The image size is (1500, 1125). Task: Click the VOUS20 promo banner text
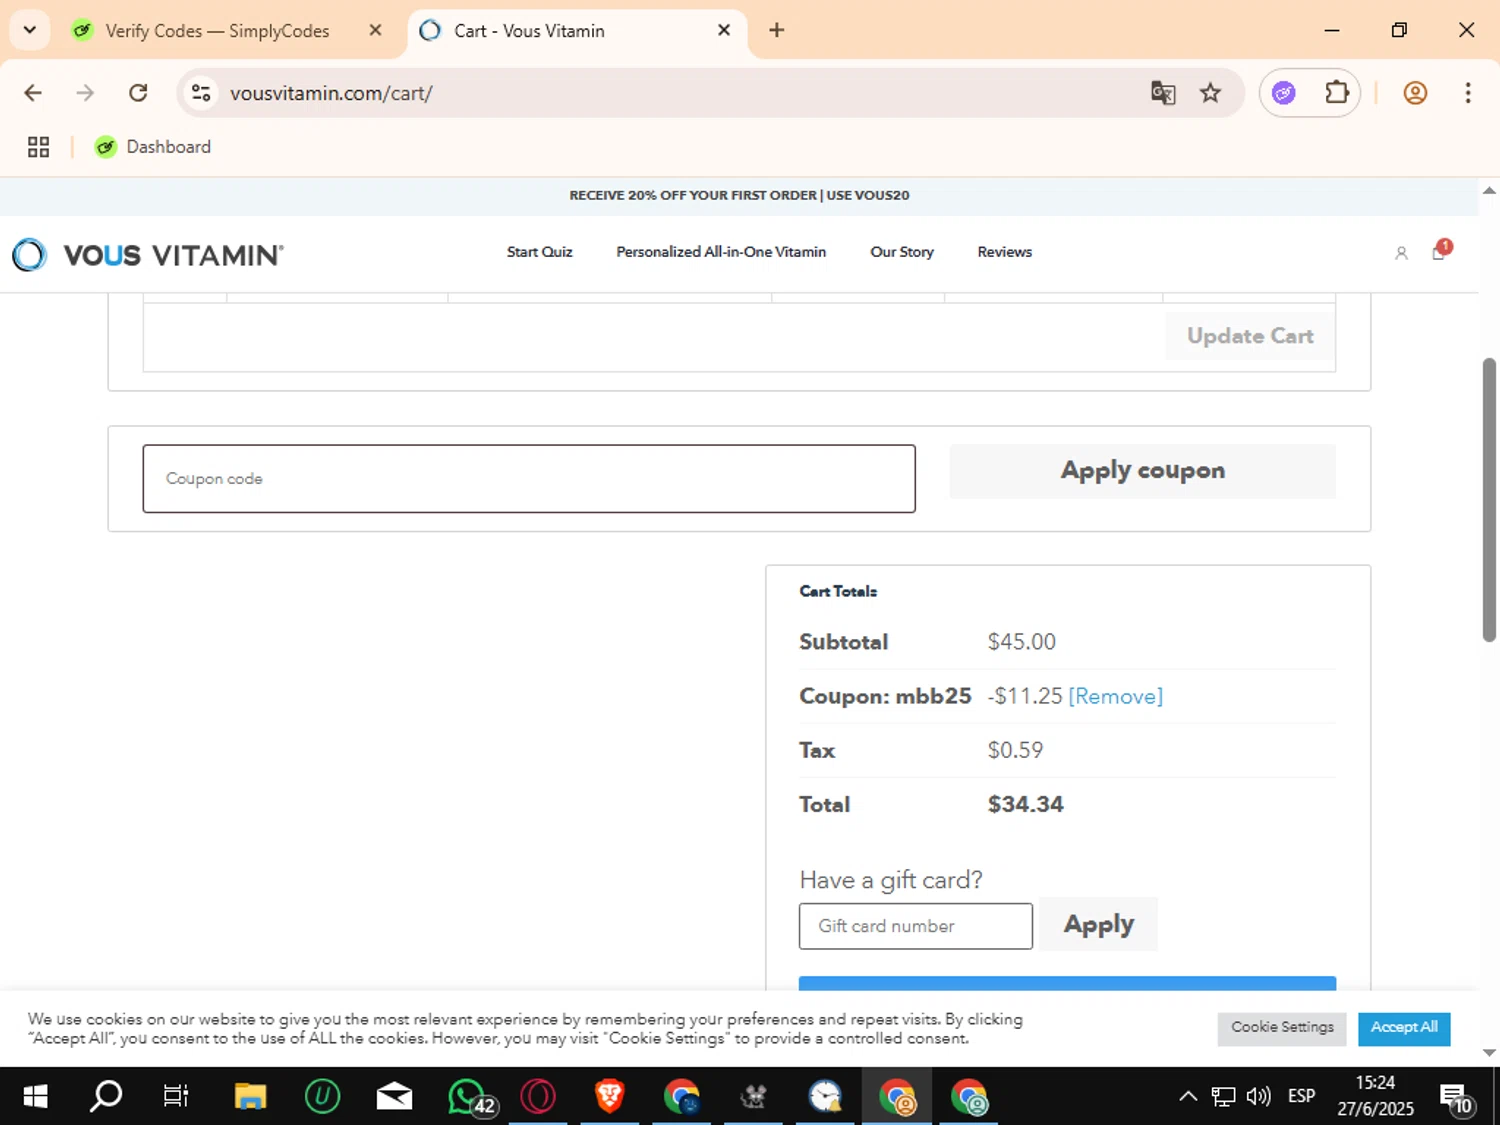point(739,195)
